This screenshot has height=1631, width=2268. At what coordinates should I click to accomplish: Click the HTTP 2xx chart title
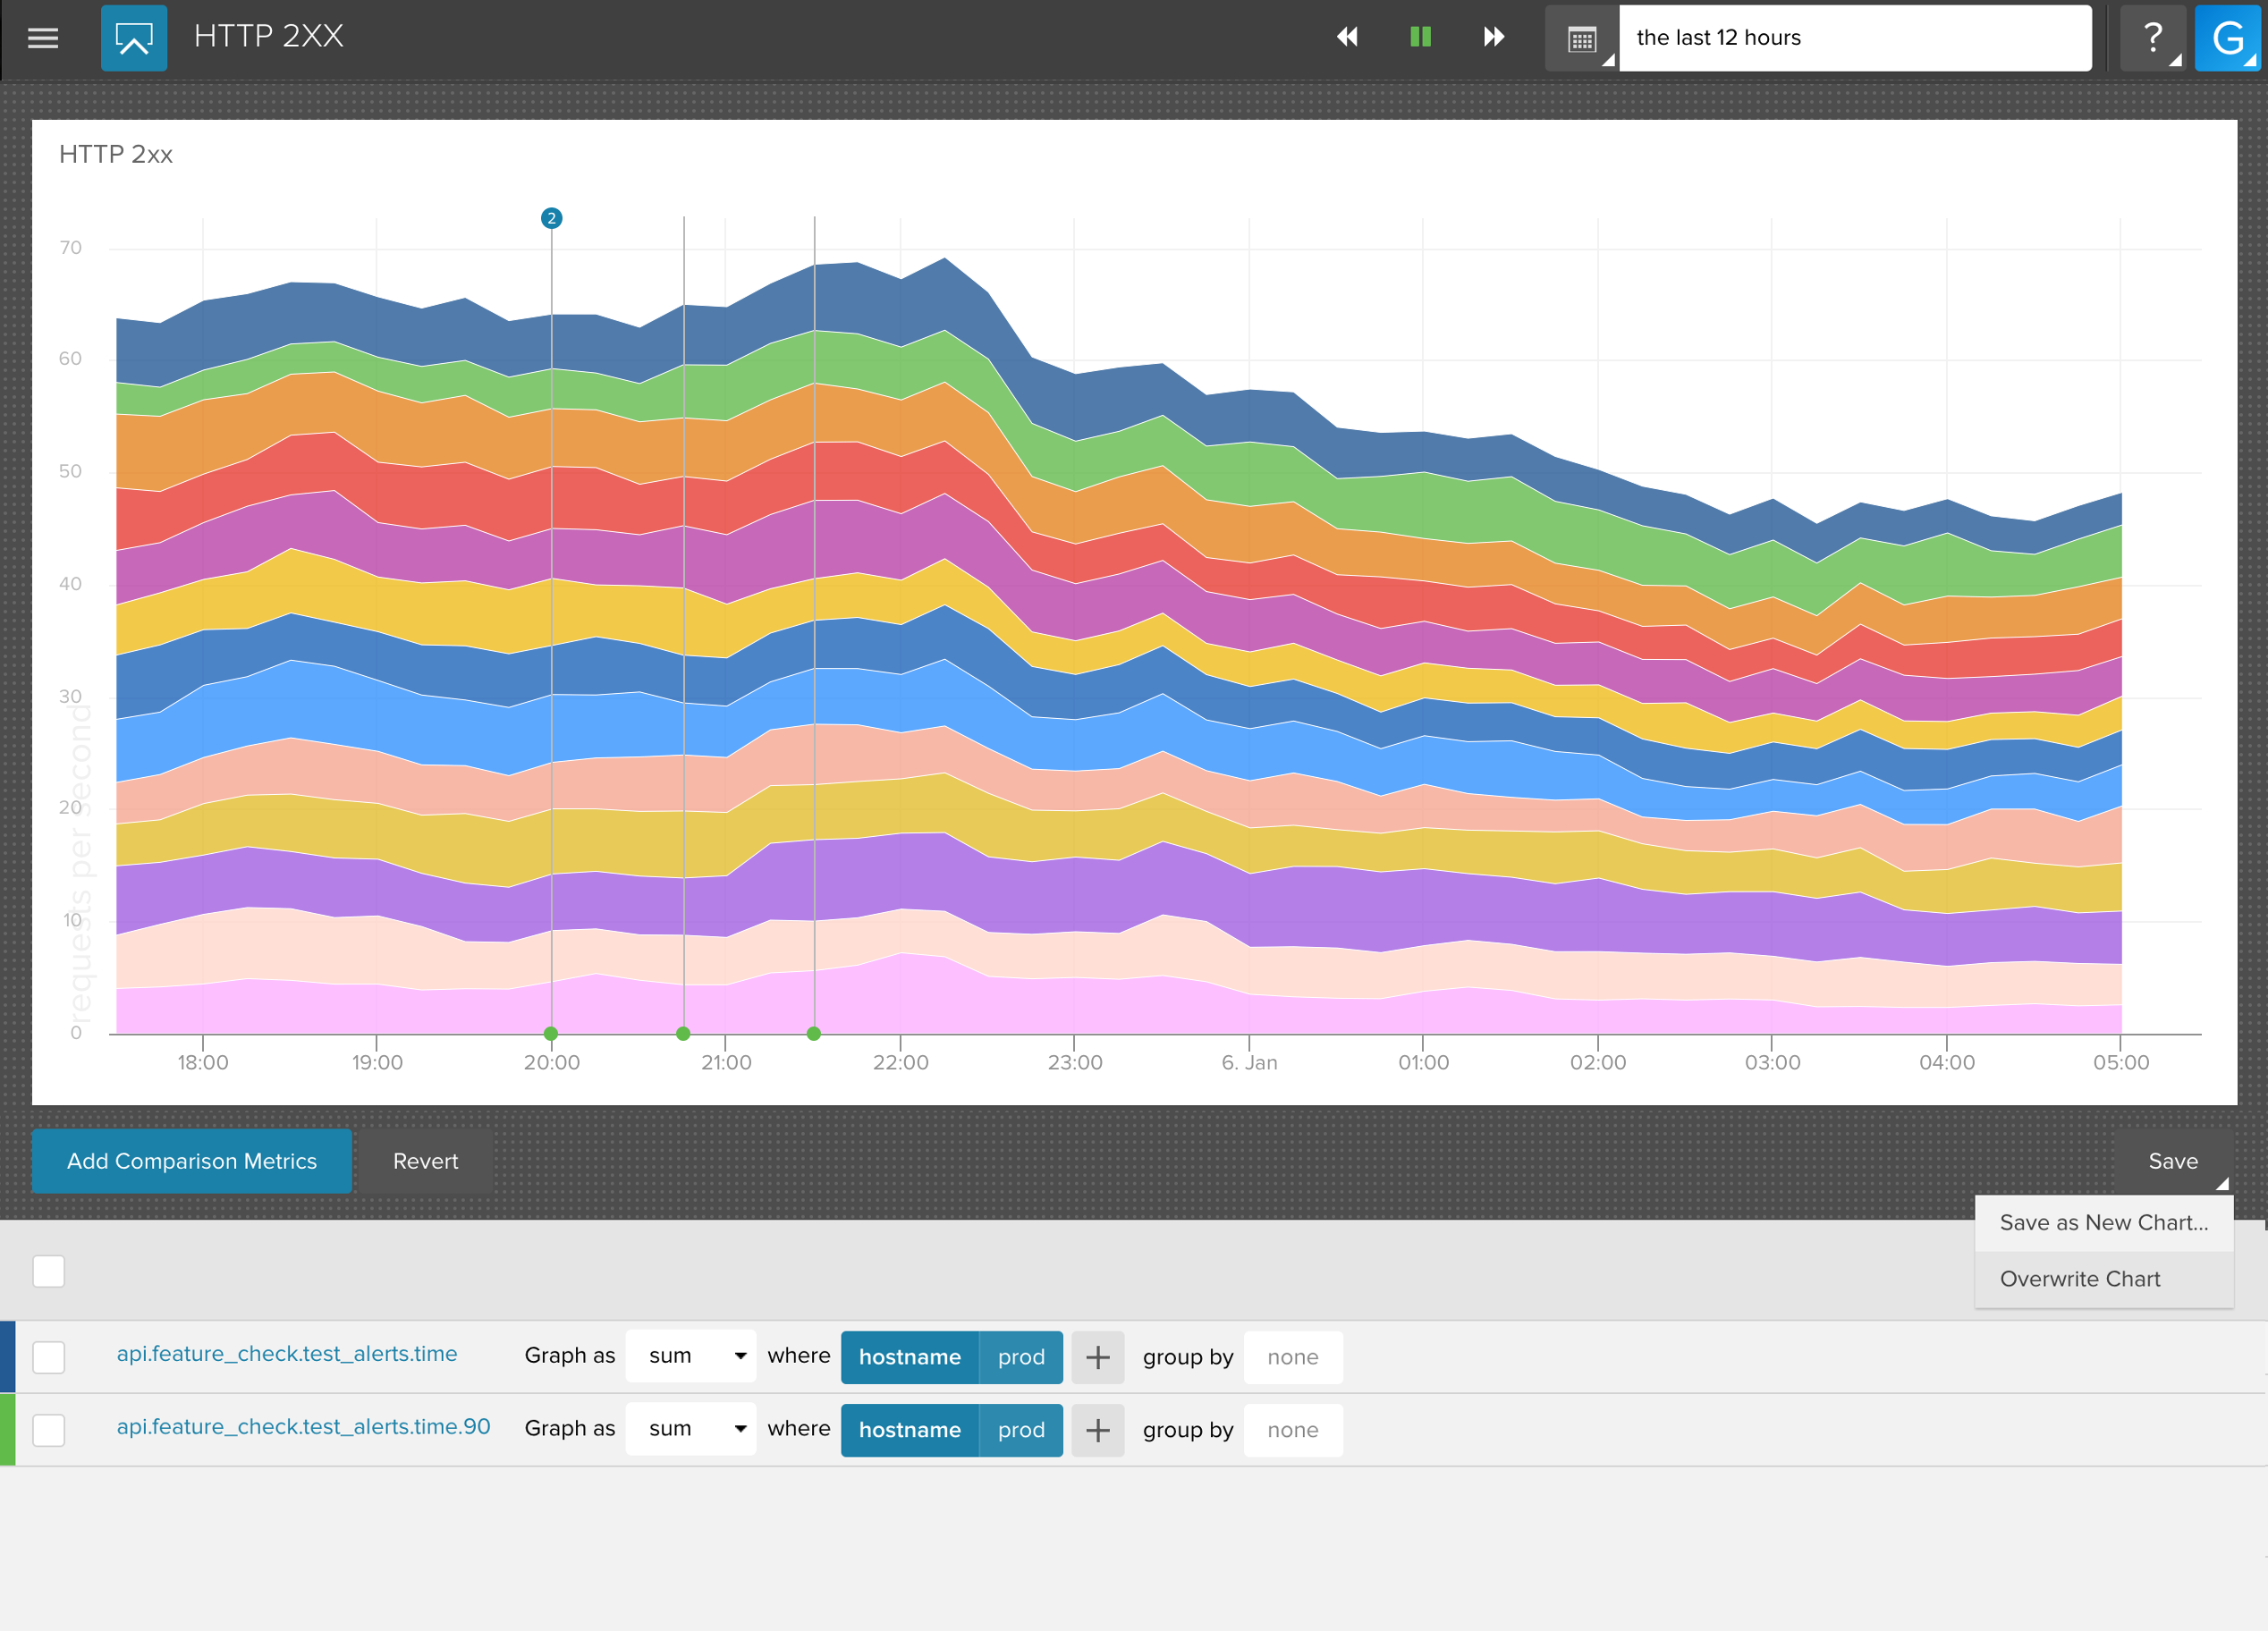point(116,154)
